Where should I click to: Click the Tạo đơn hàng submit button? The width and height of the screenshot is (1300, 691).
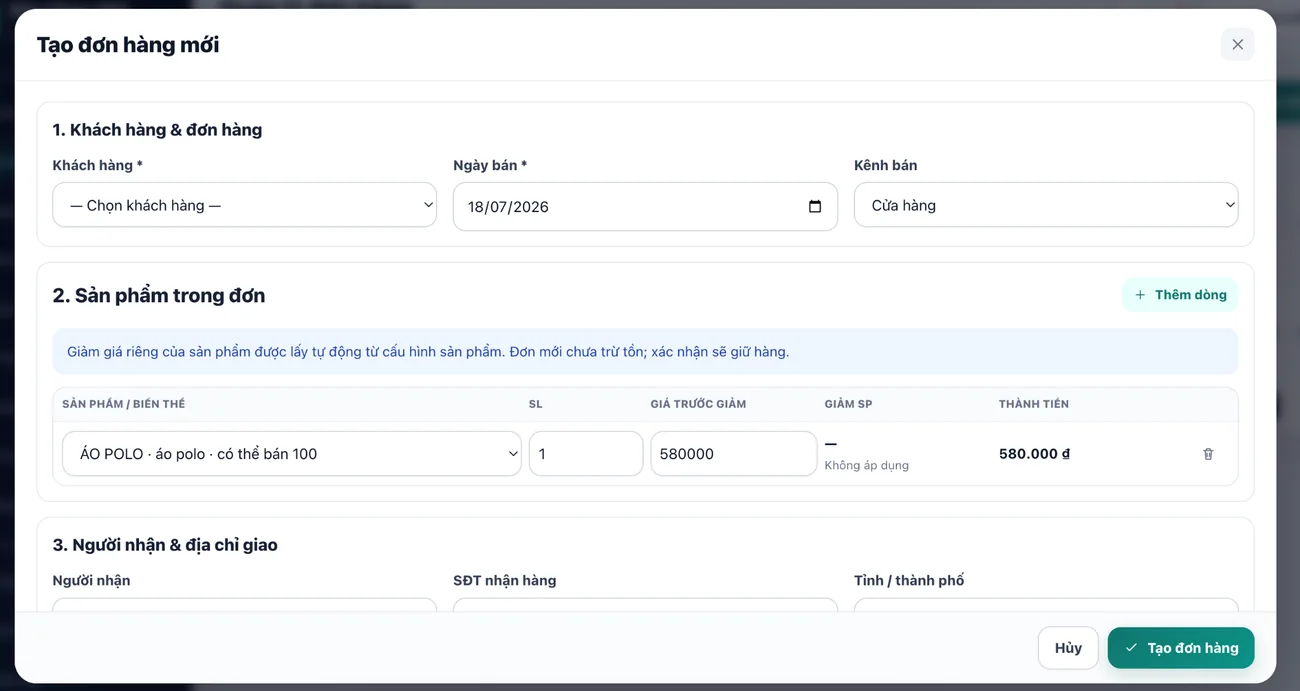(x=1181, y=648)
